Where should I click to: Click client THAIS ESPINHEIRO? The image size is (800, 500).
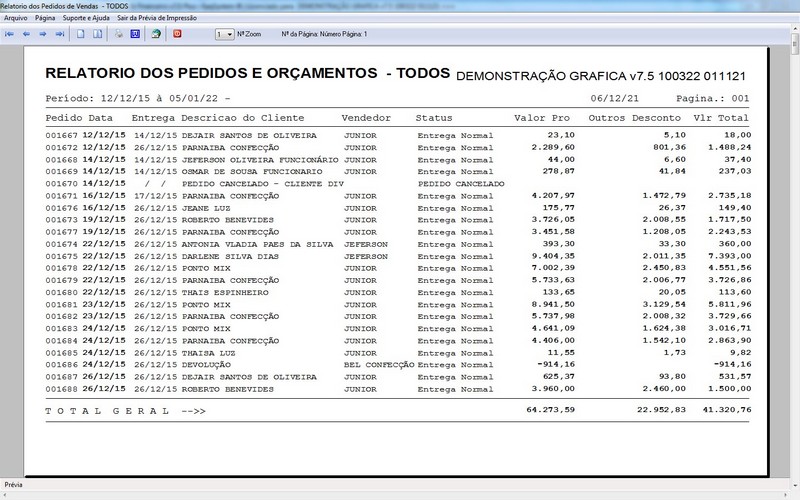coord(225,292)
